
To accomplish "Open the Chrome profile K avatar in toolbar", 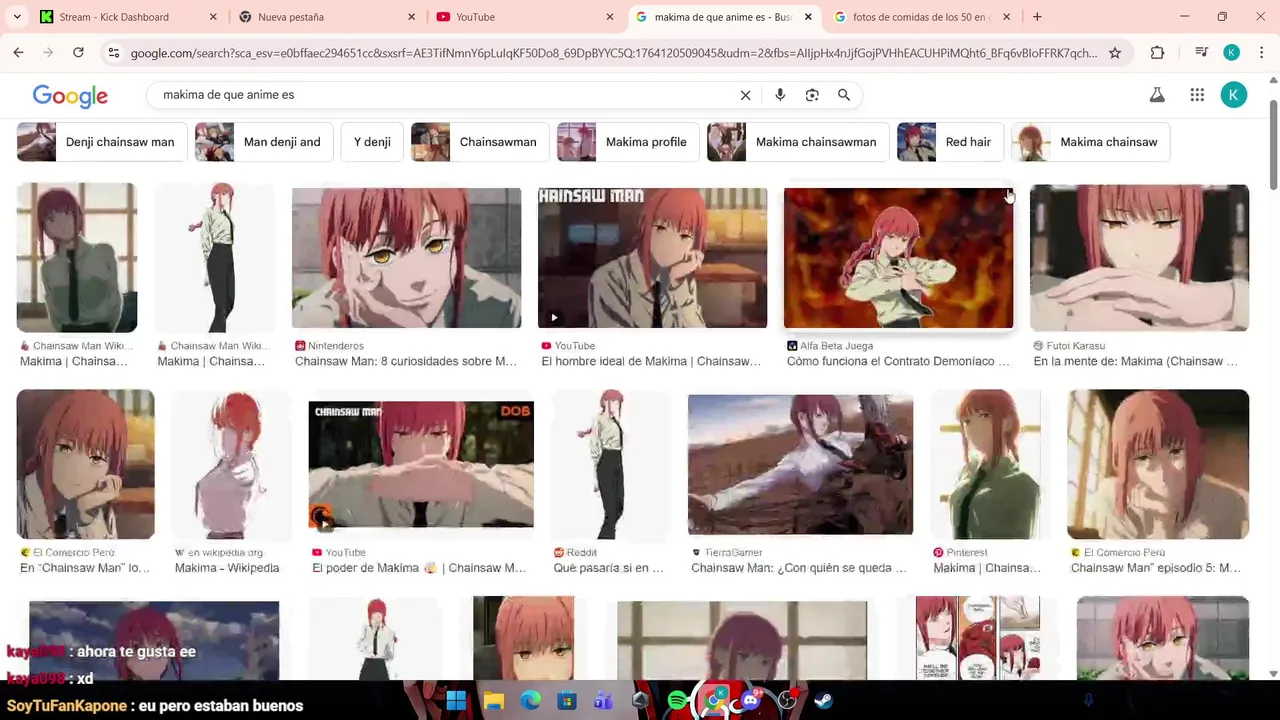I will coord(1232,53).
